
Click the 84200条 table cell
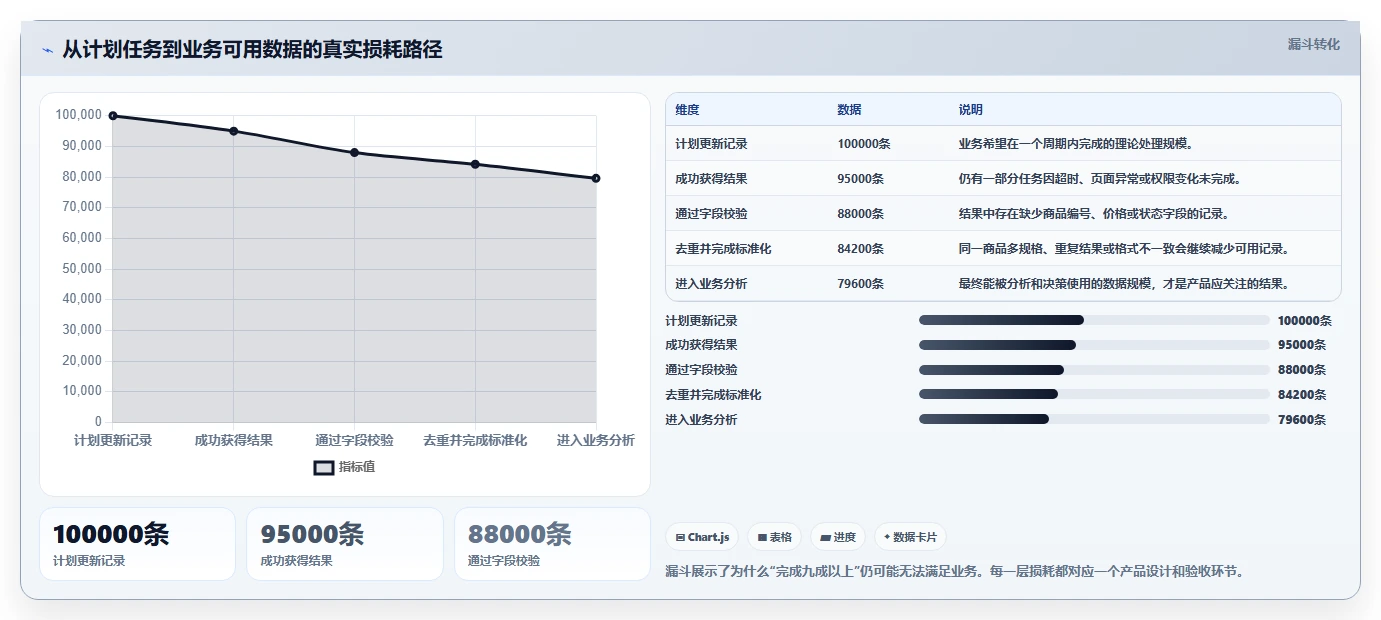click(861, 249)
